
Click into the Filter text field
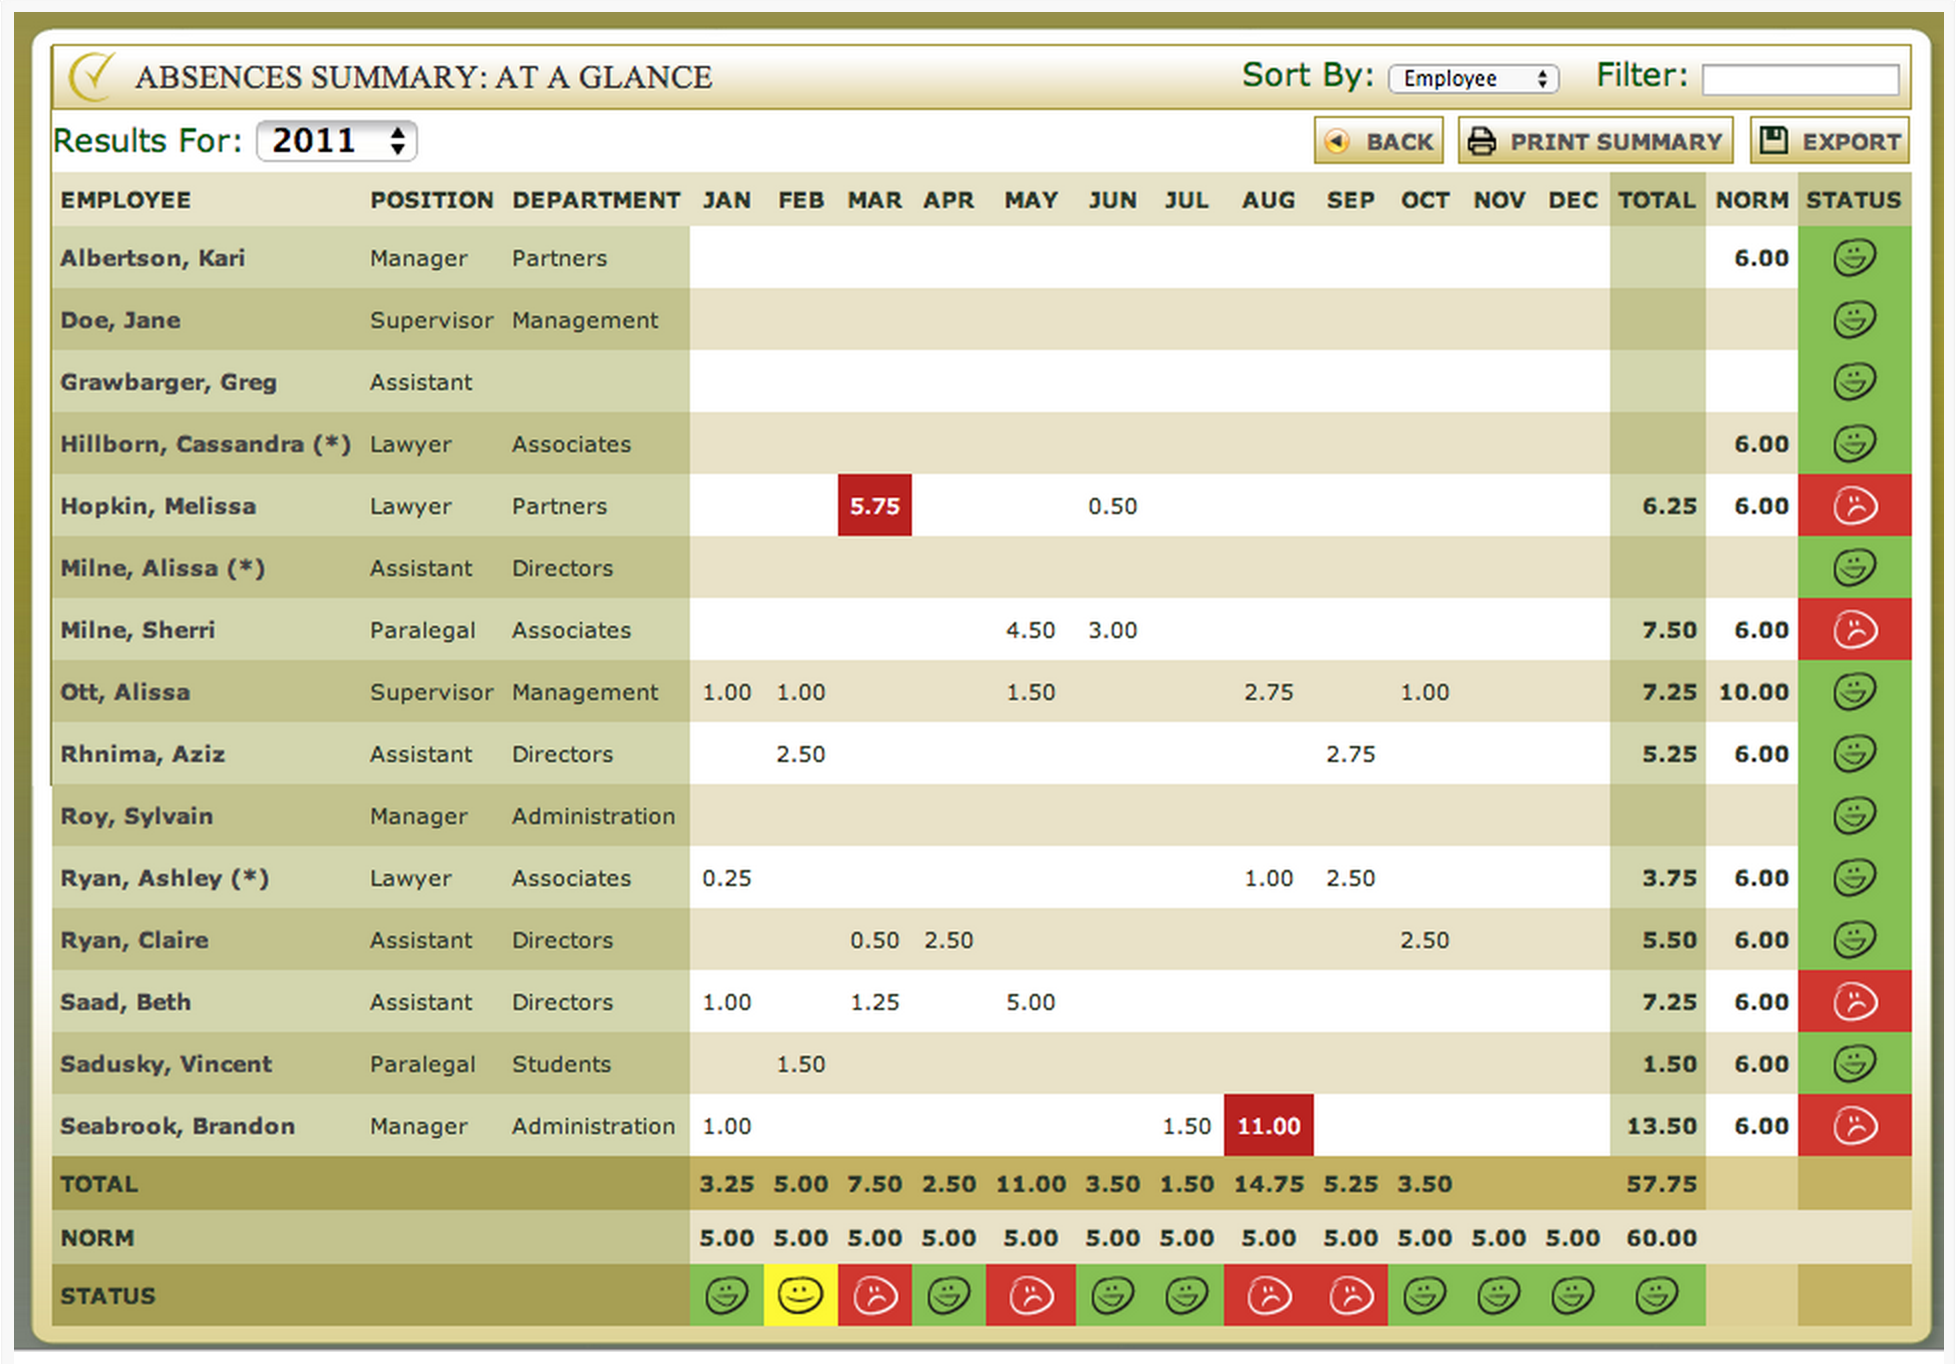(x=1800, y=79)
